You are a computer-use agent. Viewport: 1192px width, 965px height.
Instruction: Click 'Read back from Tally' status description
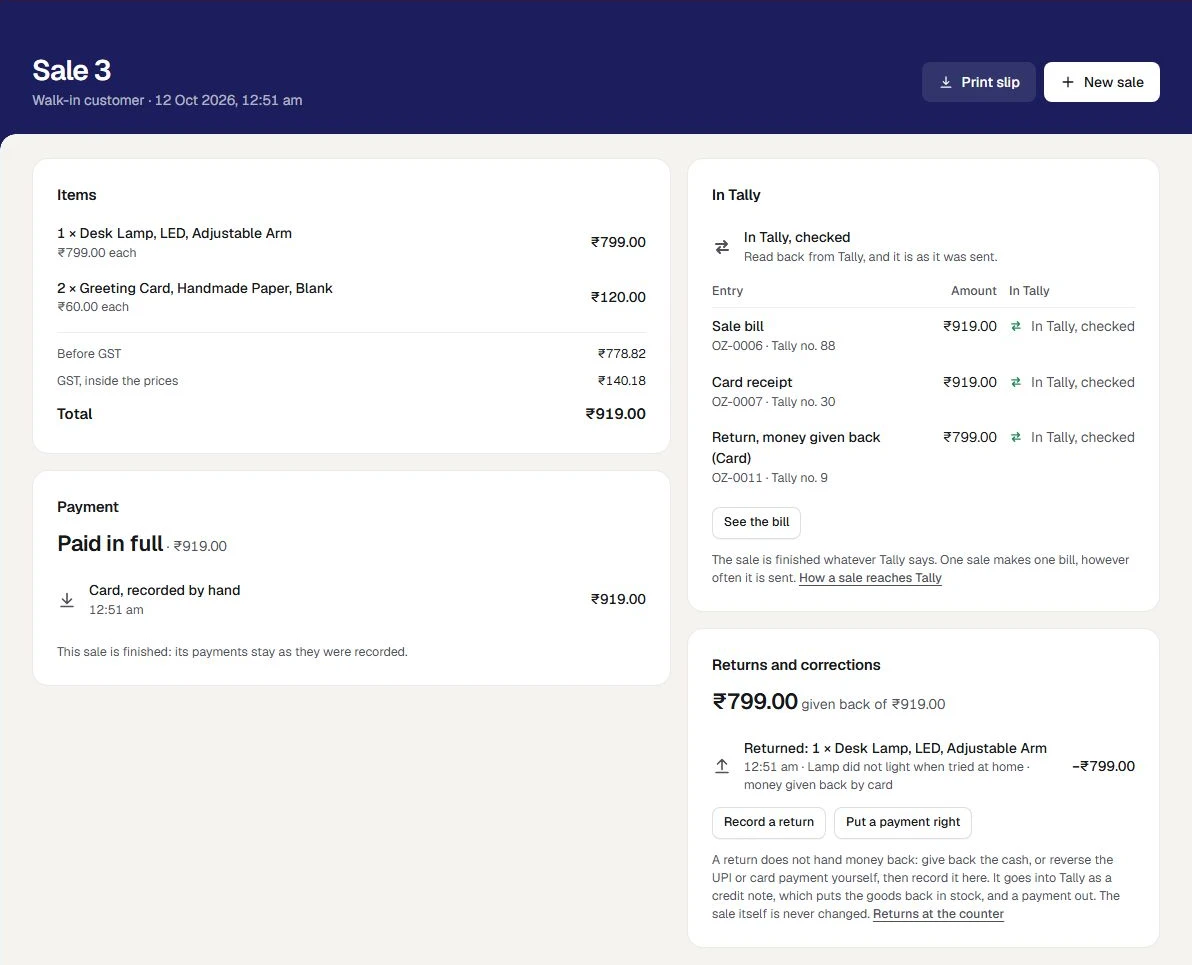(x=870, y=257)
